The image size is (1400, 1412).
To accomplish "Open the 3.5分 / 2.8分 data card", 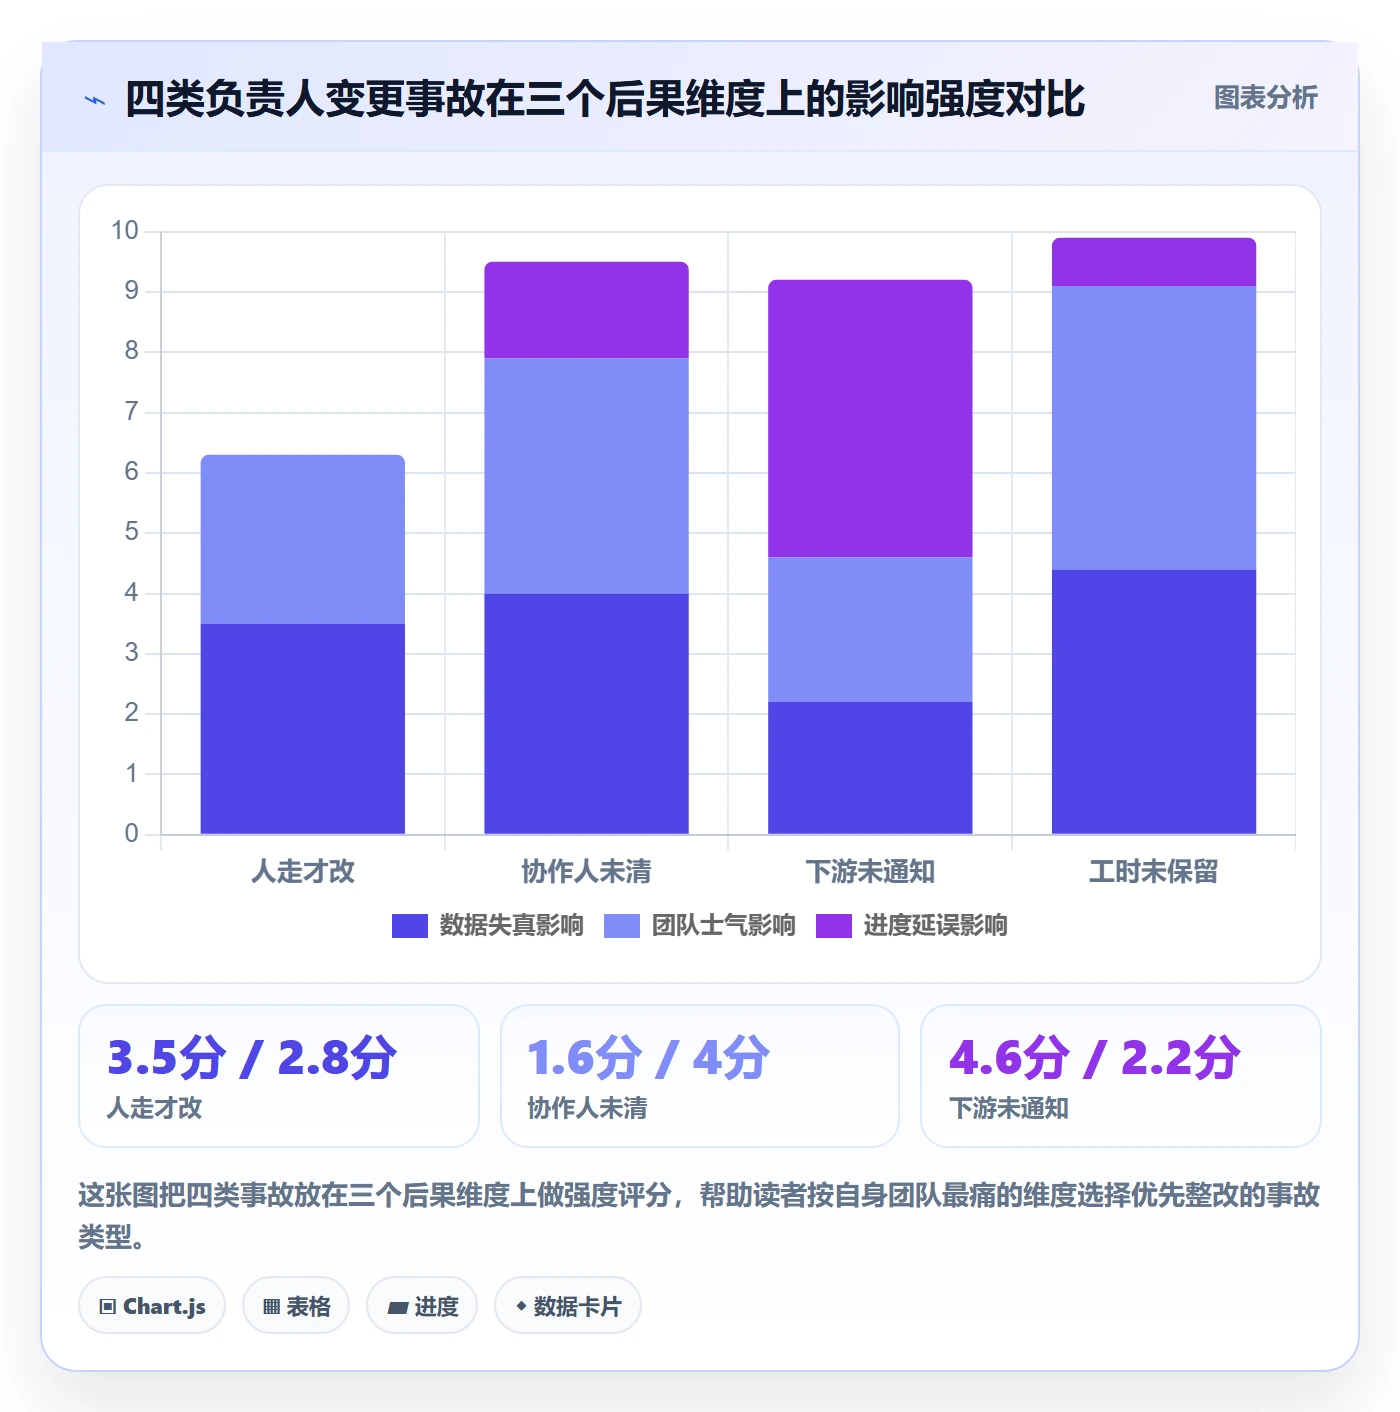I will 279,1076.
